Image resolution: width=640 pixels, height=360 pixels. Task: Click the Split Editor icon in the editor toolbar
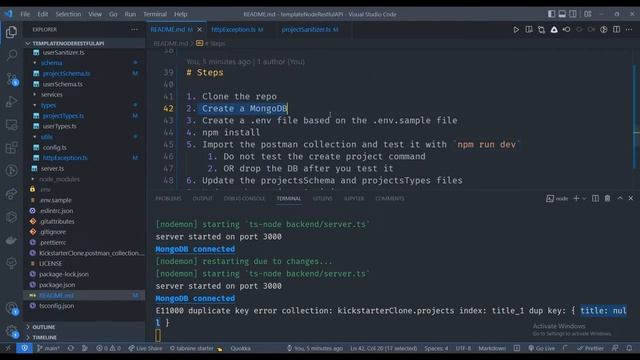(616, 29)
